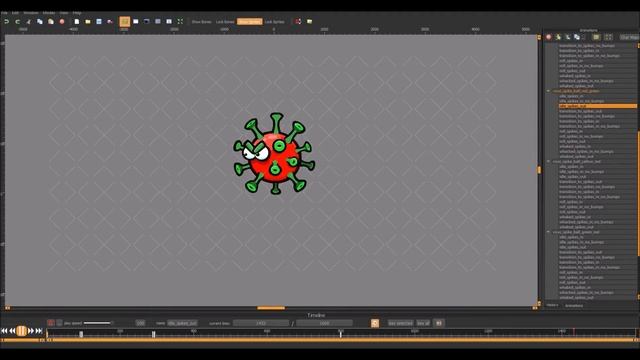Click the keyframe marker at about 800 on the timeline

[x=340, y=334]
